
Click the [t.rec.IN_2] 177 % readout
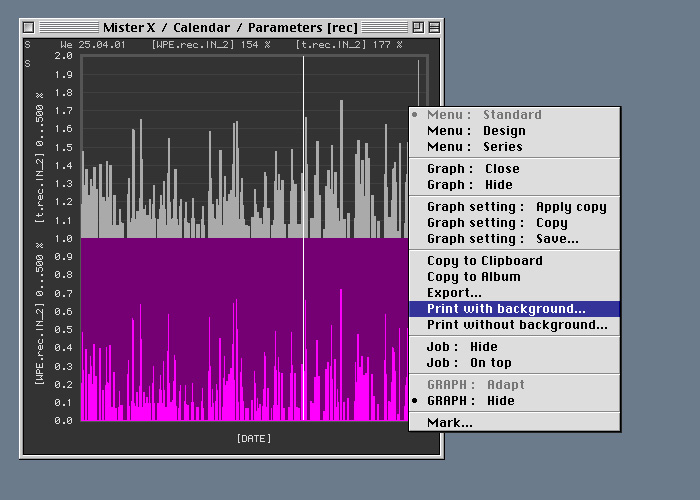(349, 45)
